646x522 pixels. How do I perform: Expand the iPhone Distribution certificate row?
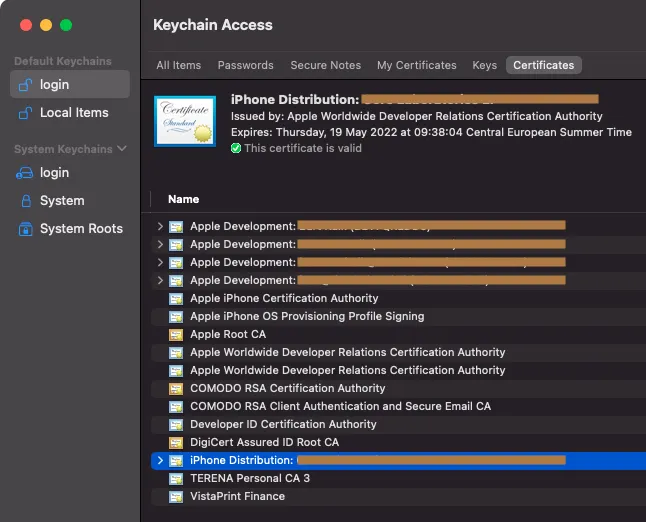(x=160, y=460)
